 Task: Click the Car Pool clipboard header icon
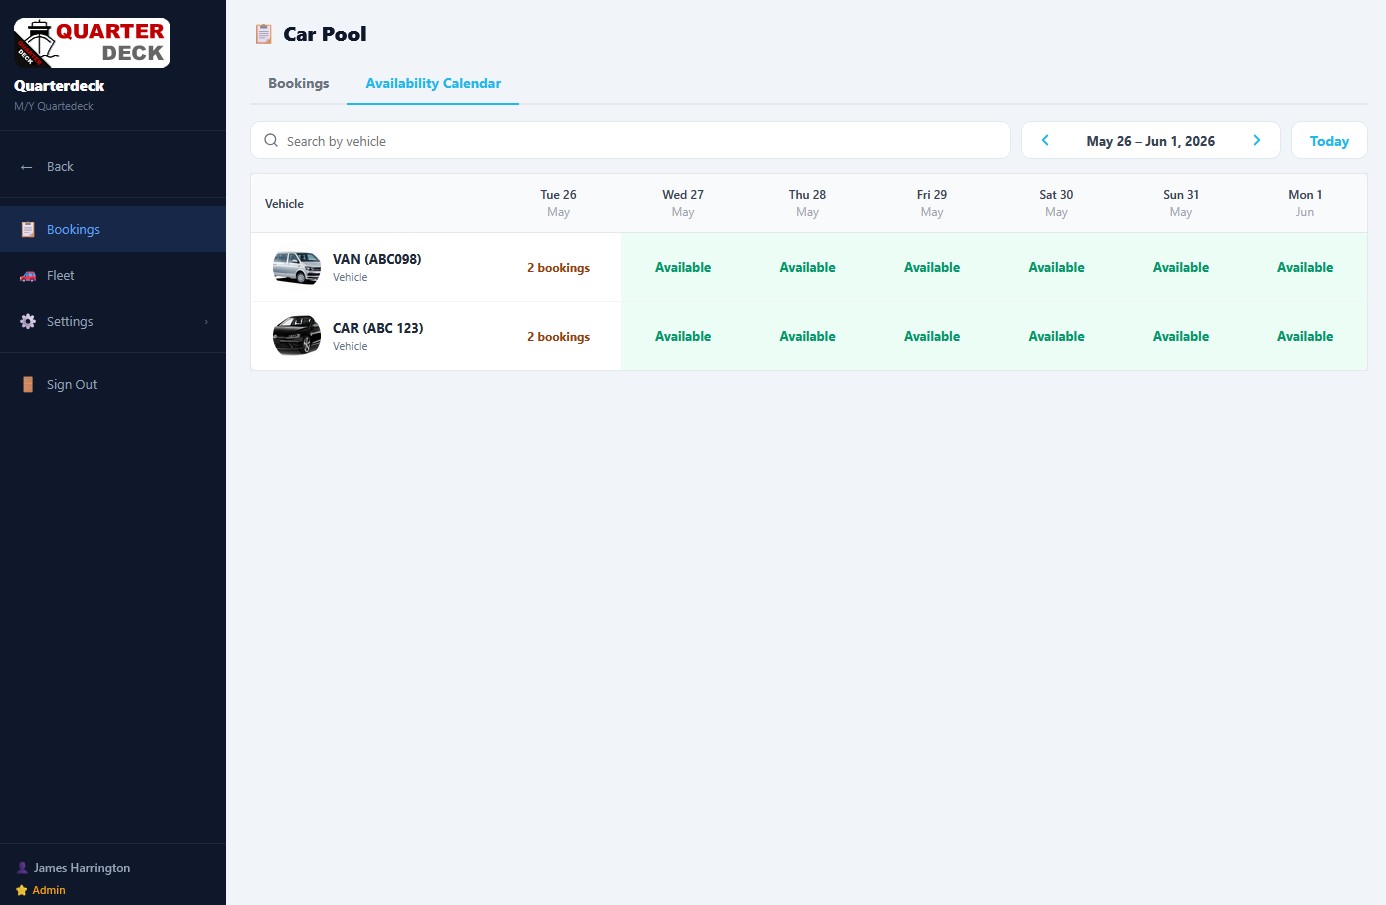click(x=263, y=34)
